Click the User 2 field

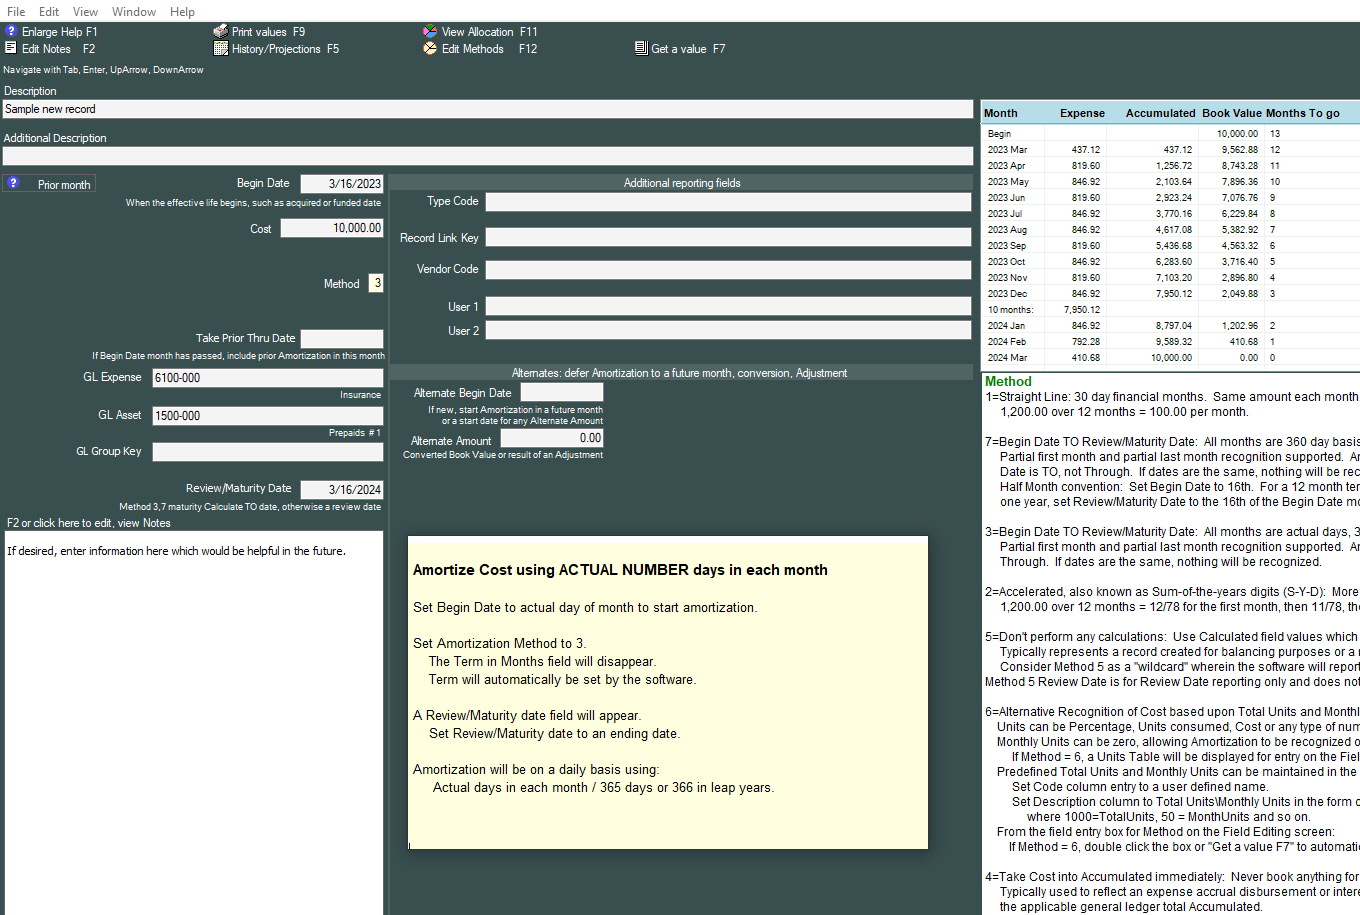728,330
